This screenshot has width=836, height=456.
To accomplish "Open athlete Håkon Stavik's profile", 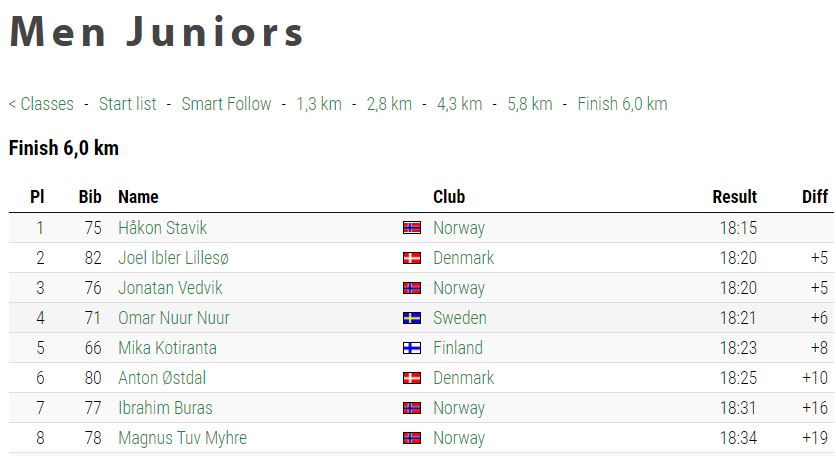I will tap(163, 228).
